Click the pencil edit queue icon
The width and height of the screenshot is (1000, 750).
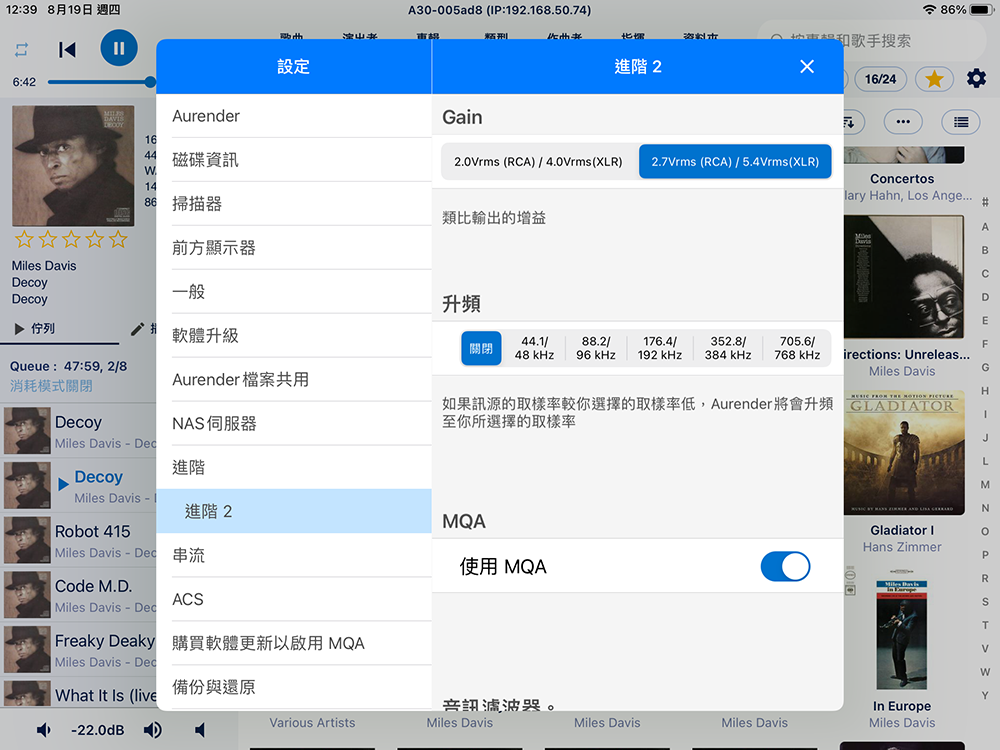tap(137, 329)
